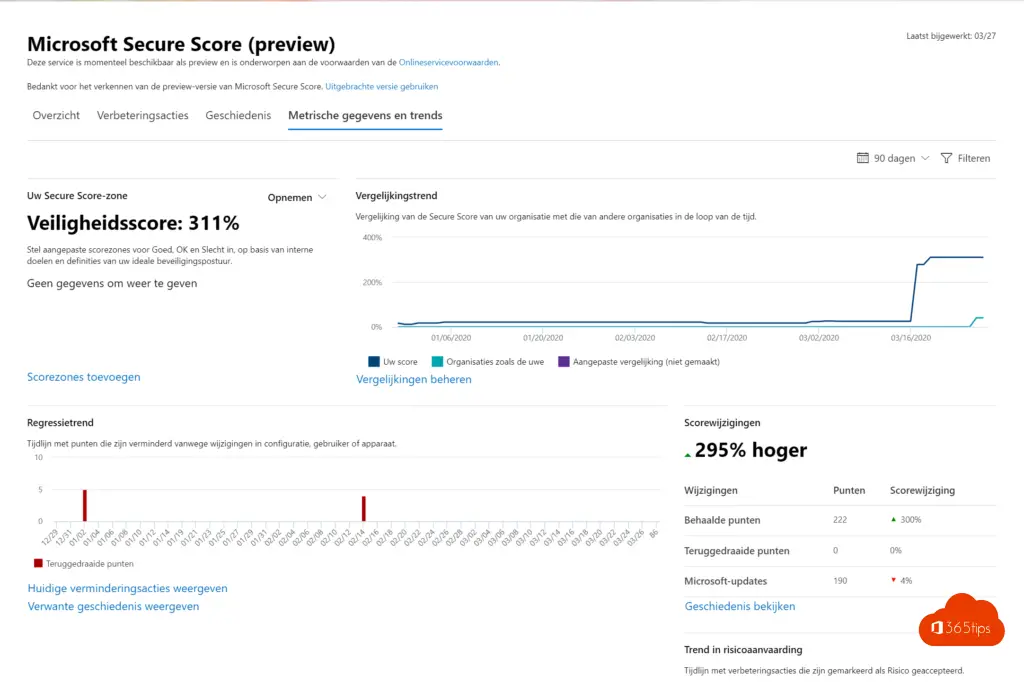Viewport: 1024px width, 682px height.
Task: Click the red regression bar at 02/14
Action: [364, 509]
